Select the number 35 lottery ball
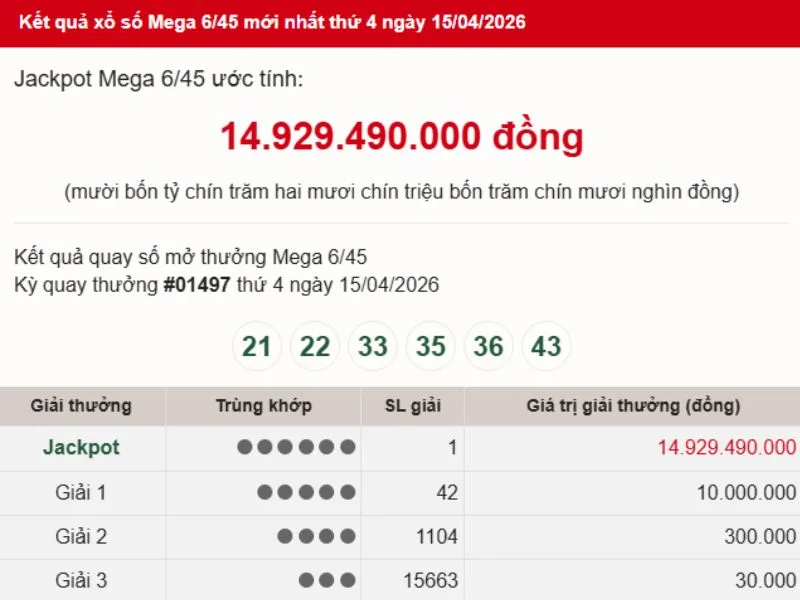Viewport: 800px width, 600px height. pos(431,347)
